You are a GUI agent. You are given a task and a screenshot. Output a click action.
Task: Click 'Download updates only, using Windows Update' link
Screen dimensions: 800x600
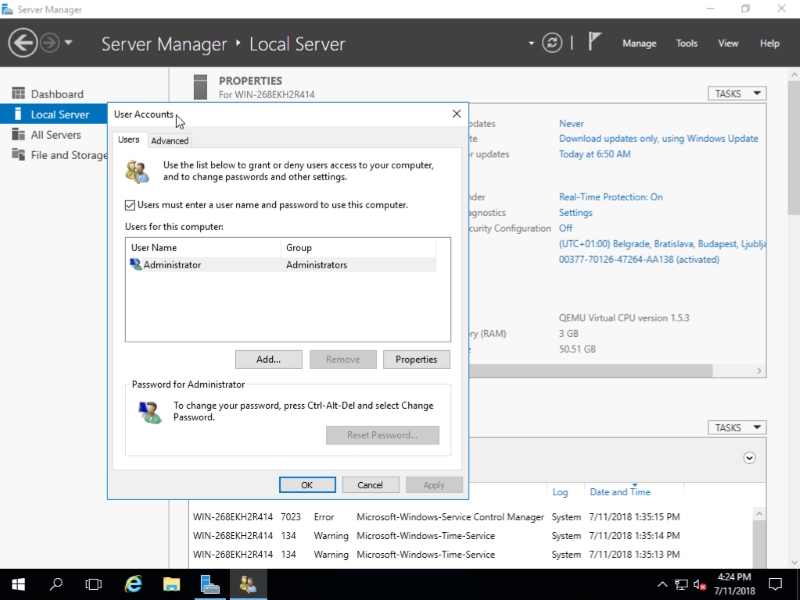point(658,139)
